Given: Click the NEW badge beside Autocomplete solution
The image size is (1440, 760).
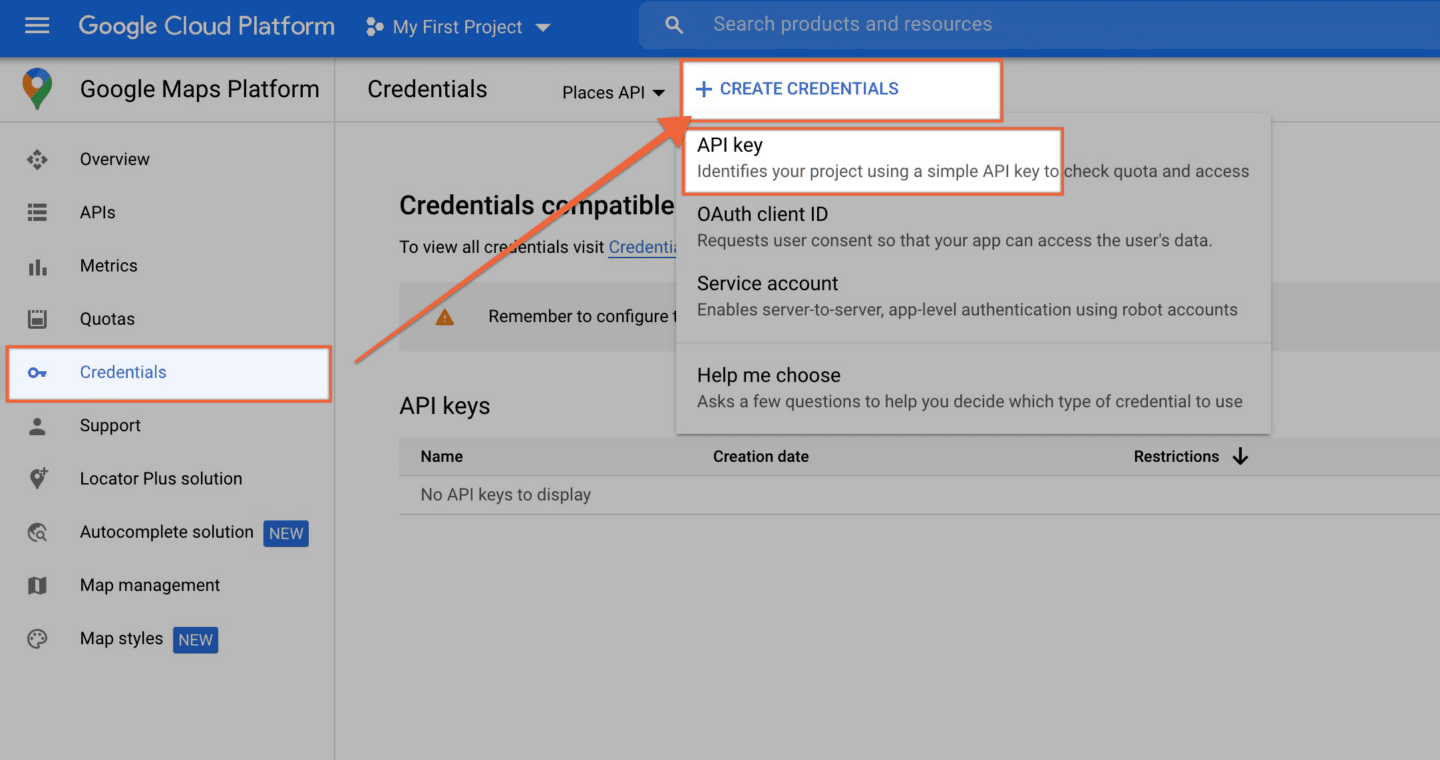Looking at the screenshot, I should 286,533.
